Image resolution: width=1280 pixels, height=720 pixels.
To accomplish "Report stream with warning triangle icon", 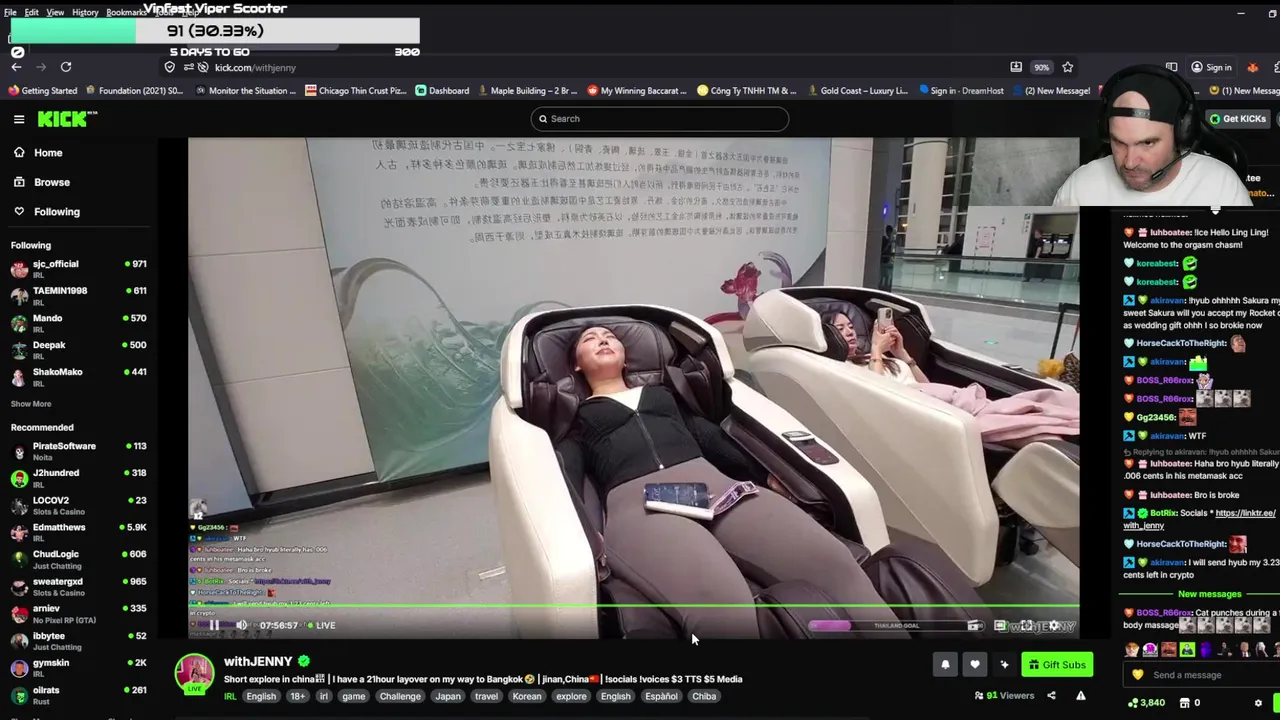I will pyautogui.click(x=1080, y=696).
